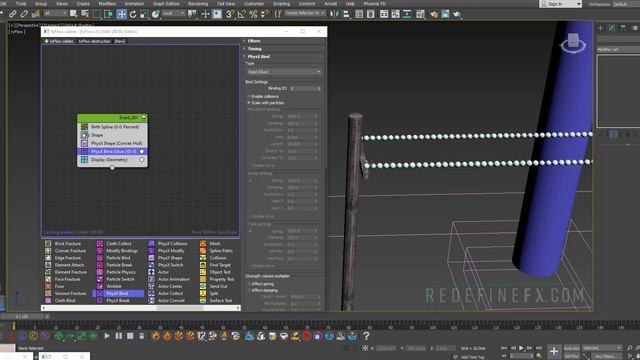Switch to the tyFlow cables tab

click(x=59, y=41)
